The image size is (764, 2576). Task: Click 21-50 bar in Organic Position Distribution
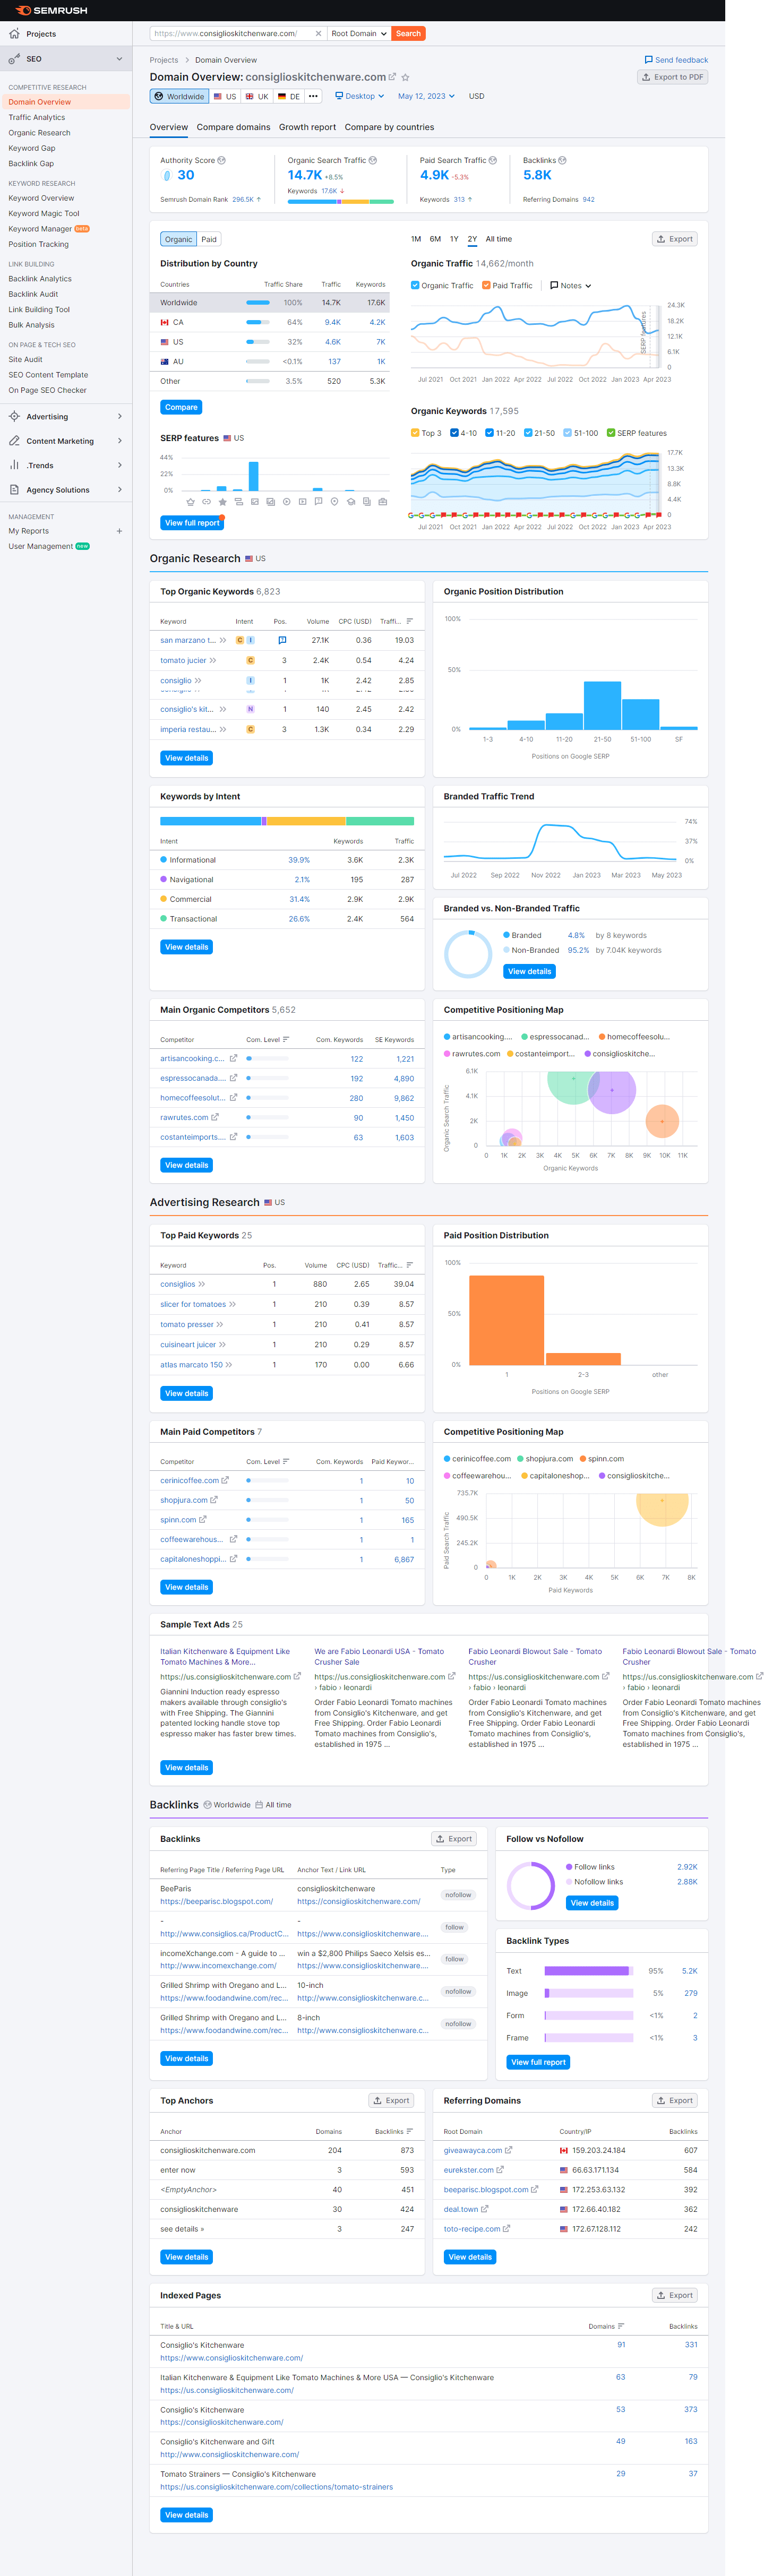click(x=602, y=705)
